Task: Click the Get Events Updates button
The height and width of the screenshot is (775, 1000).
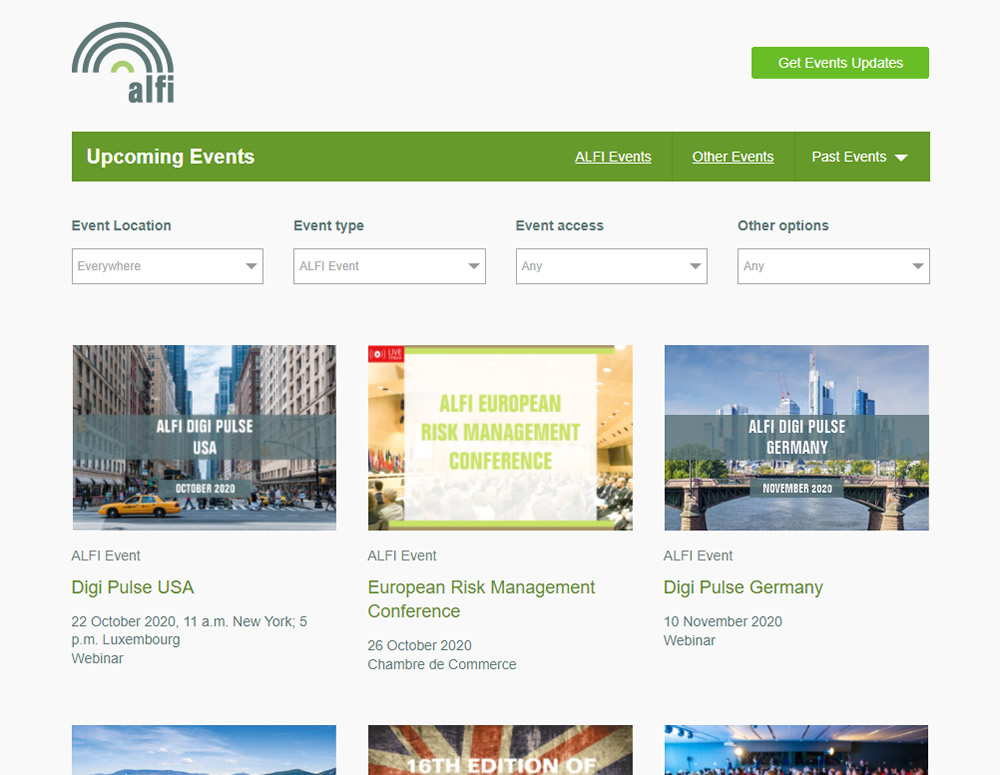Action: coord(840,63)
